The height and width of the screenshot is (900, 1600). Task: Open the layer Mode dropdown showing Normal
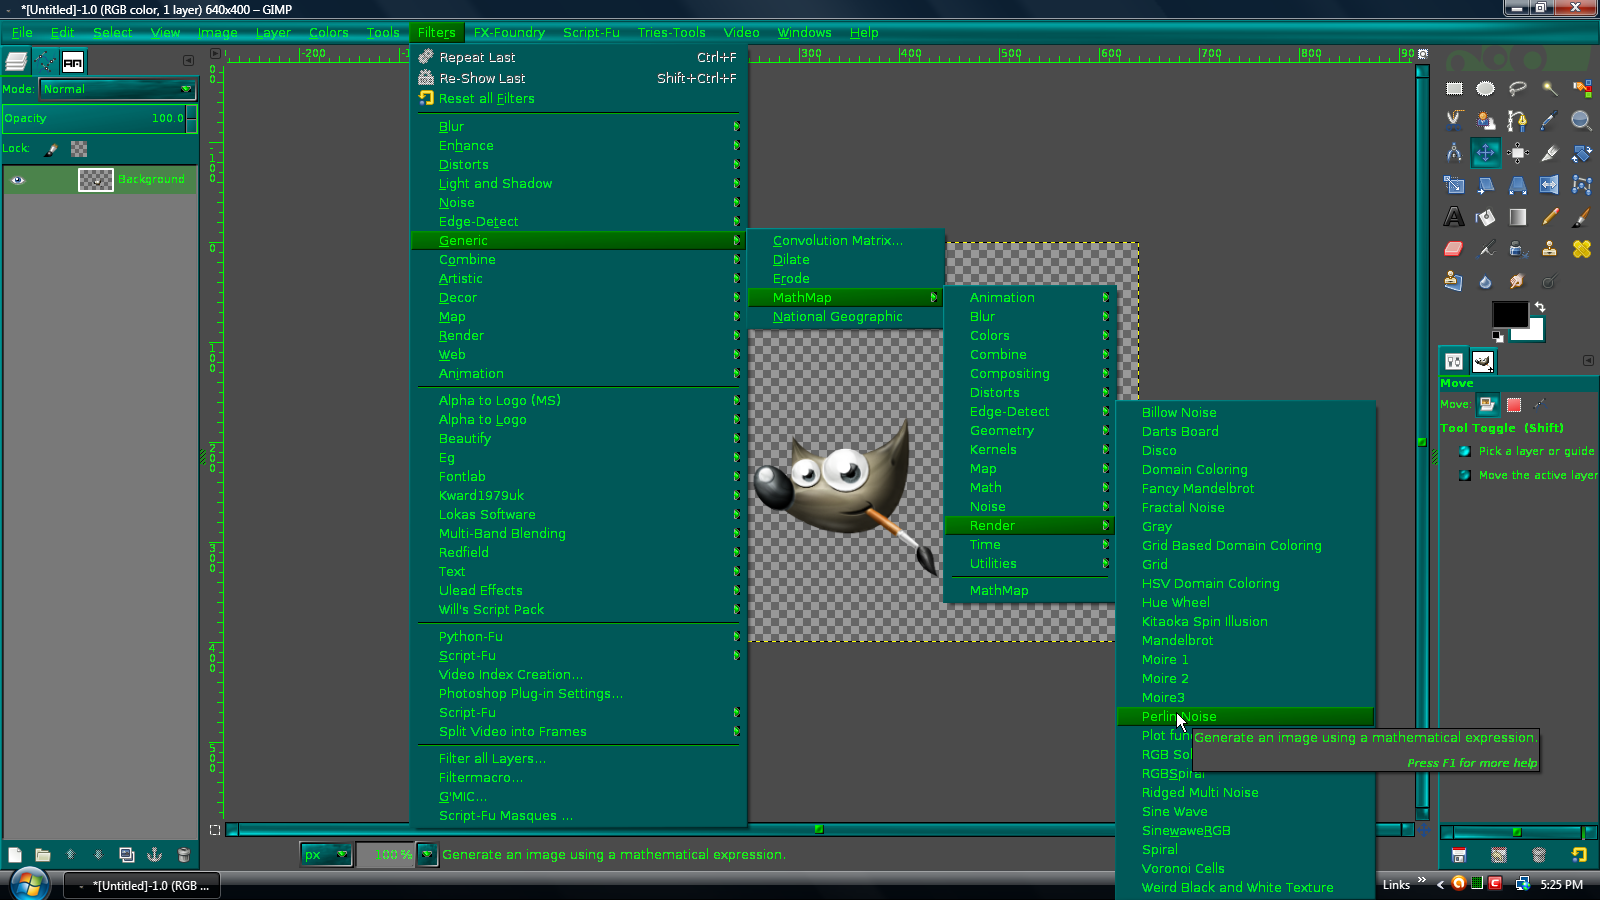[x=118, y=89]
